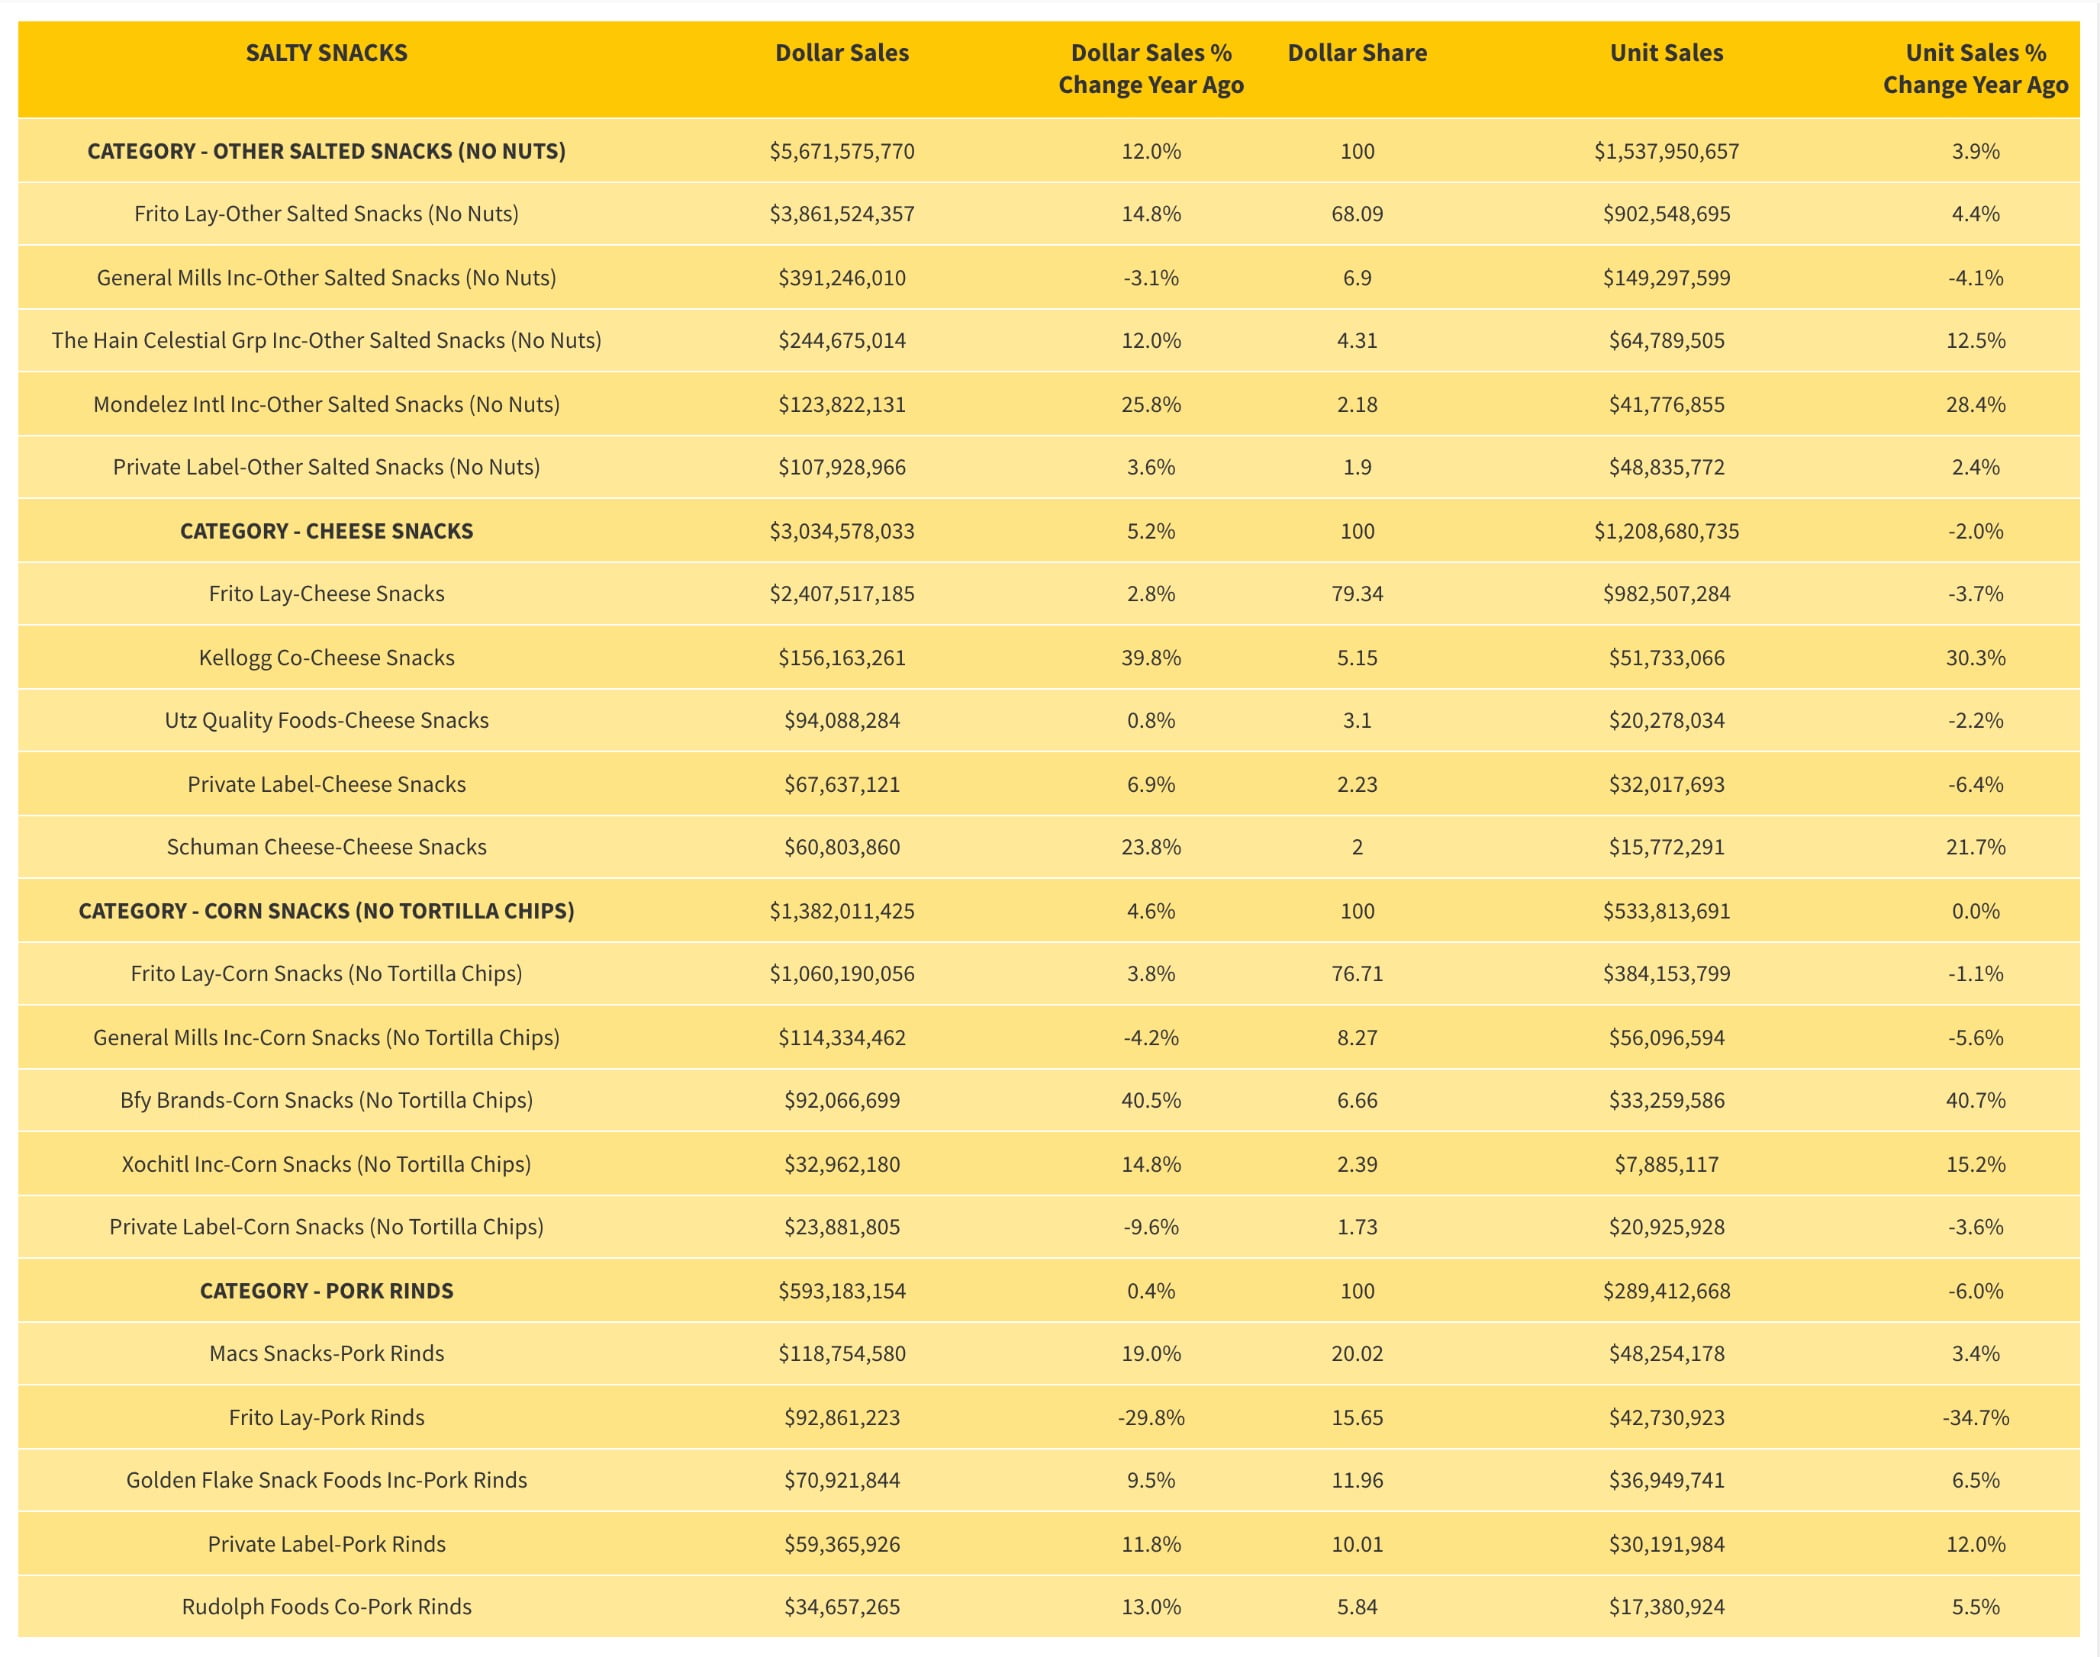Click the $982,507,284 unit sales value
Viewport: 2100px width, 1657px height.
[x=1666, y=594]
